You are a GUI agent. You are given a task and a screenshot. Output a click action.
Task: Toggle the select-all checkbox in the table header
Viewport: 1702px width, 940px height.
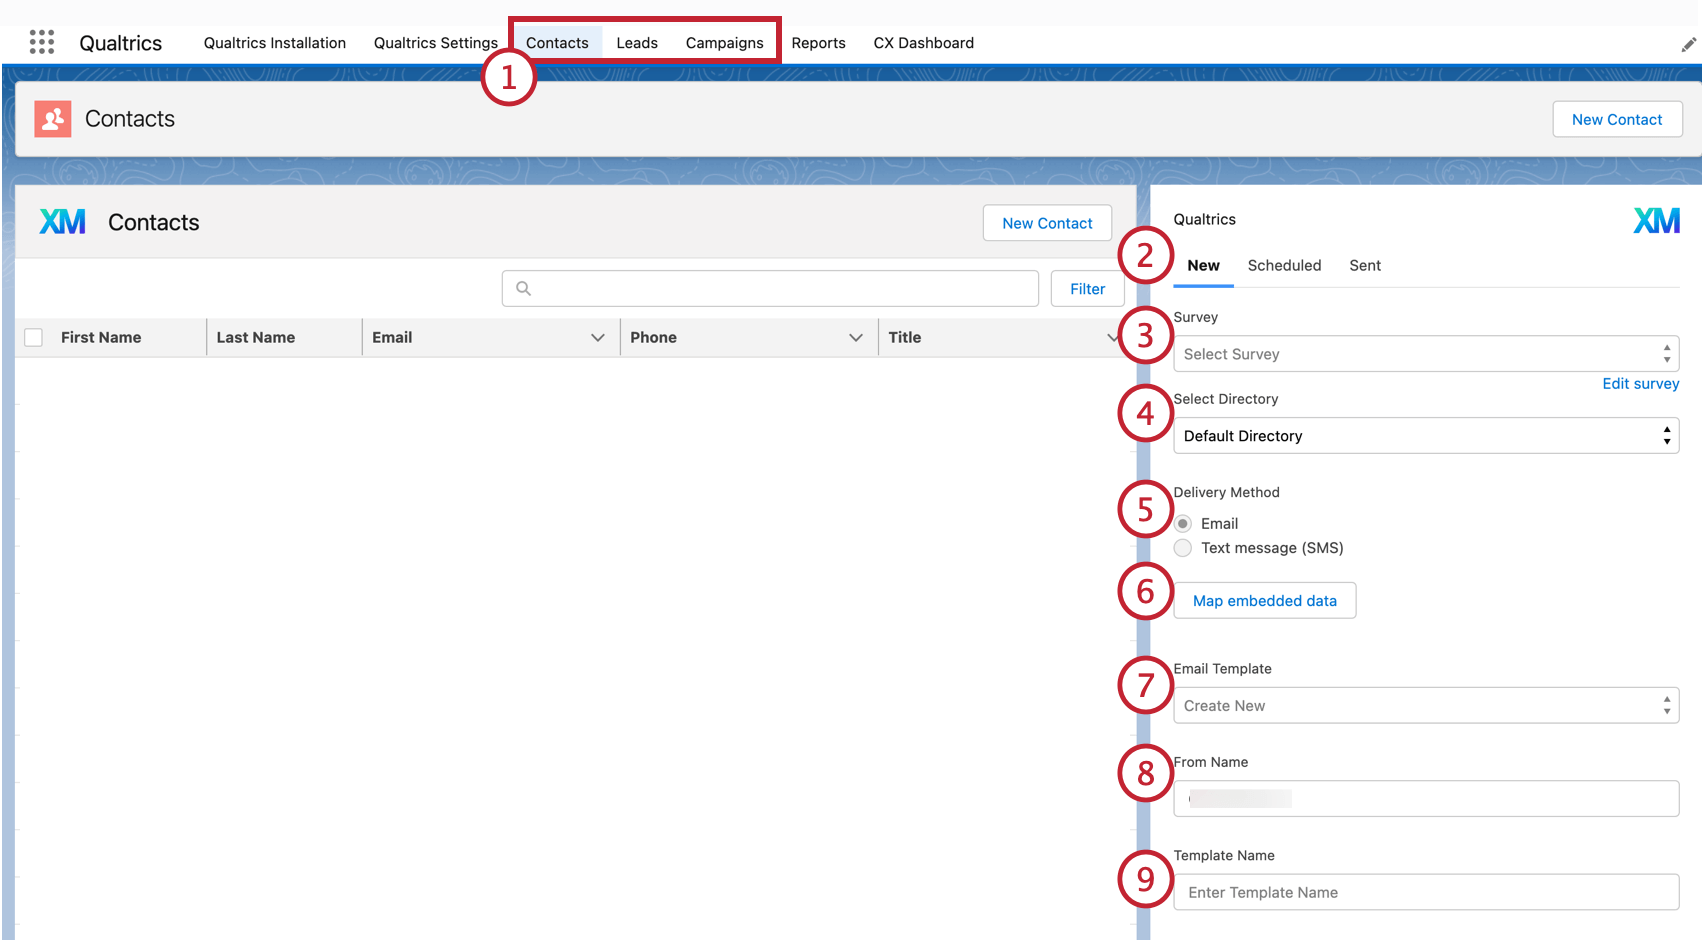pos(33,337)
